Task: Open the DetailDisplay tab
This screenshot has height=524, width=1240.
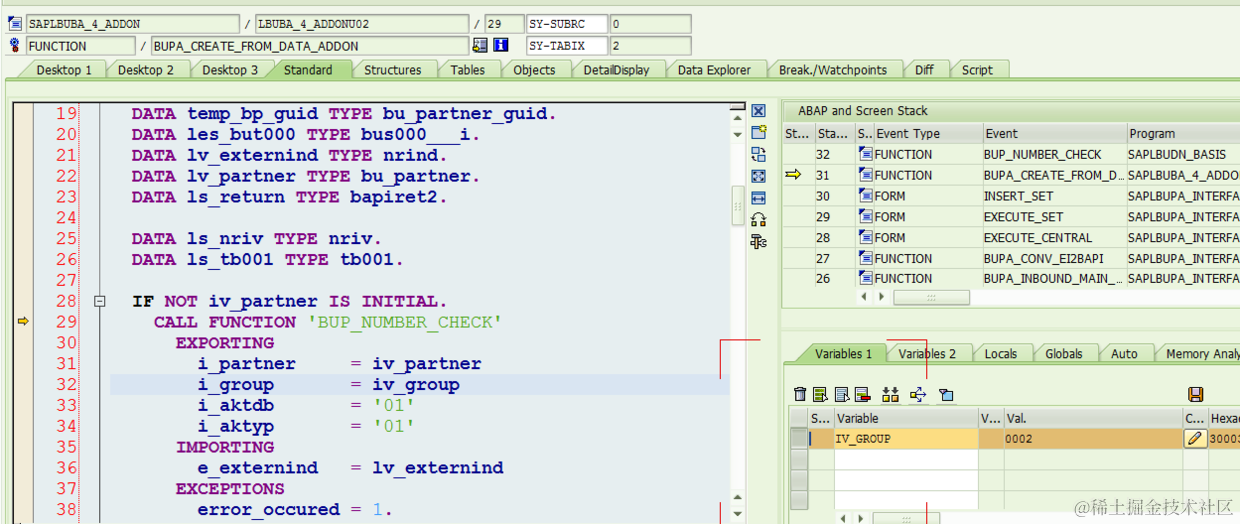Action: pyautogui.click(x=616, y=70)
